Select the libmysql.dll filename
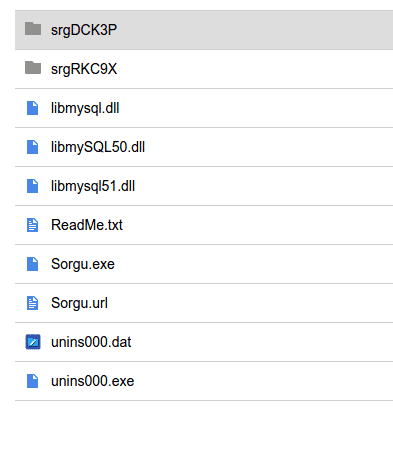The width and height of the screenshot is (393, 461). [85, 108]
